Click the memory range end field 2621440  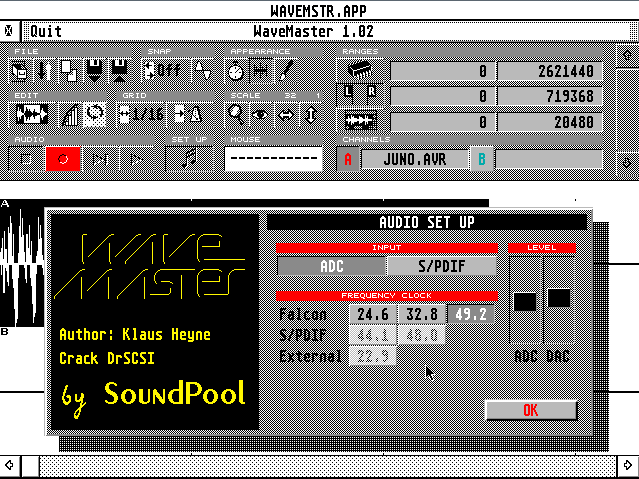click(550, 71)
